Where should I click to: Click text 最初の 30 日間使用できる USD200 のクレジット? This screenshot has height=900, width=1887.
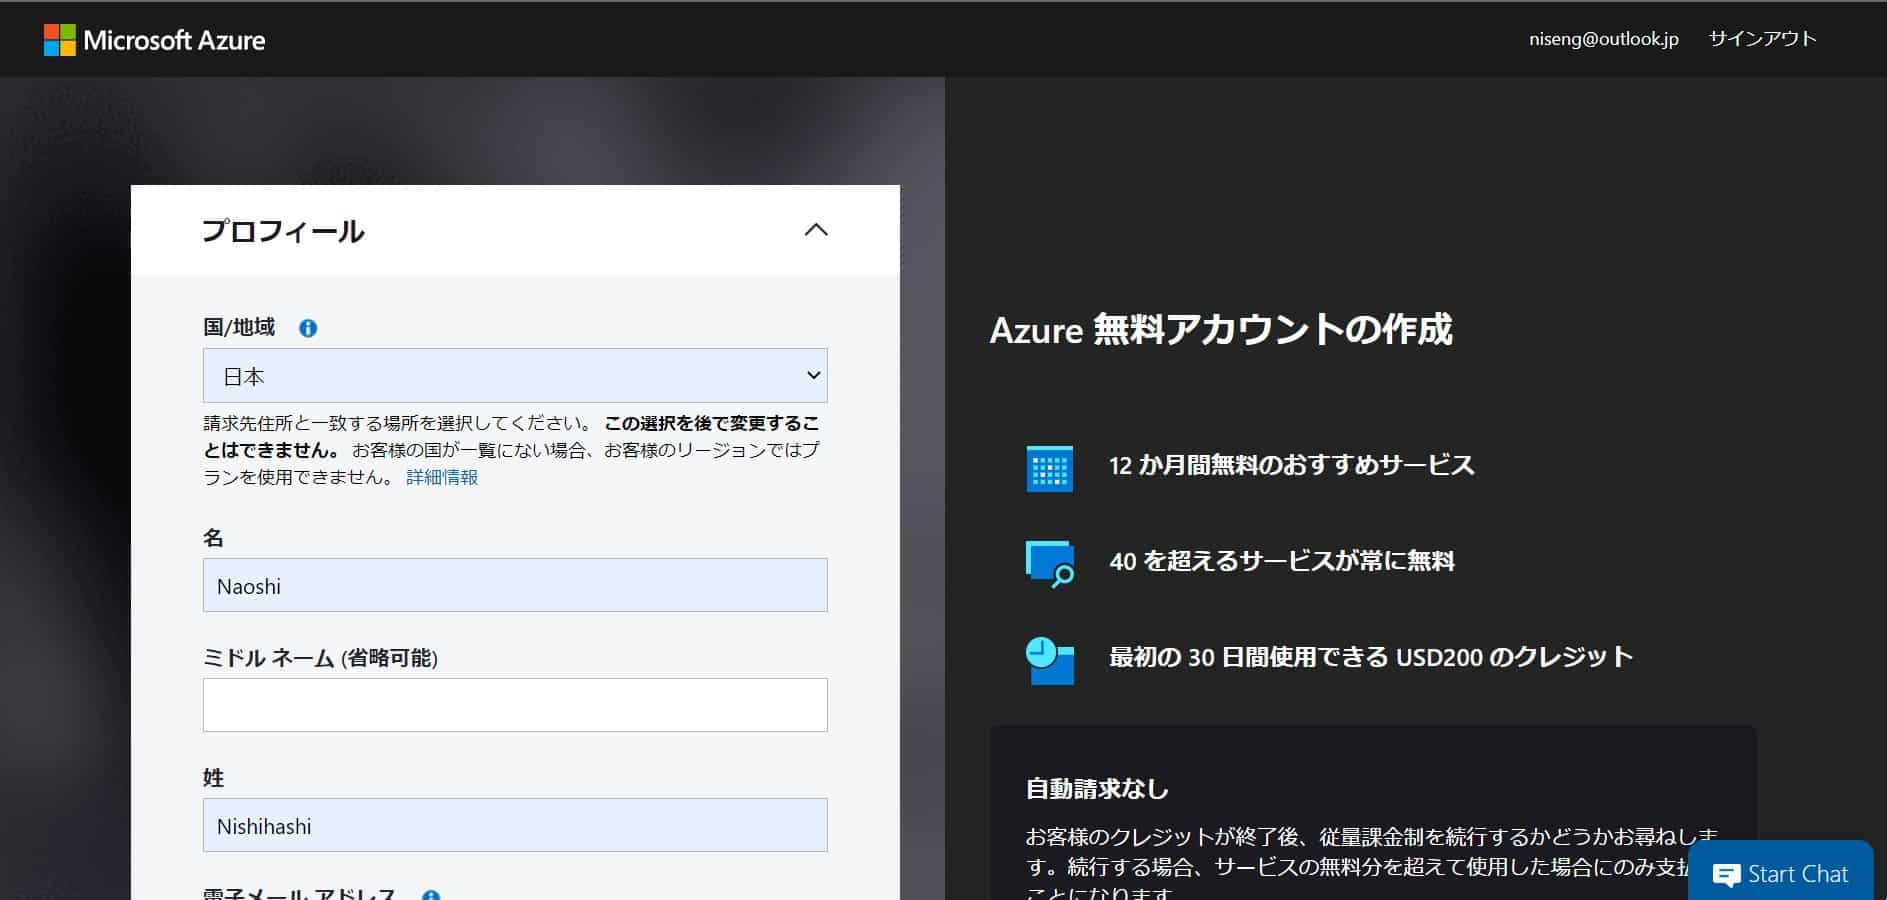pos(1370,657)
